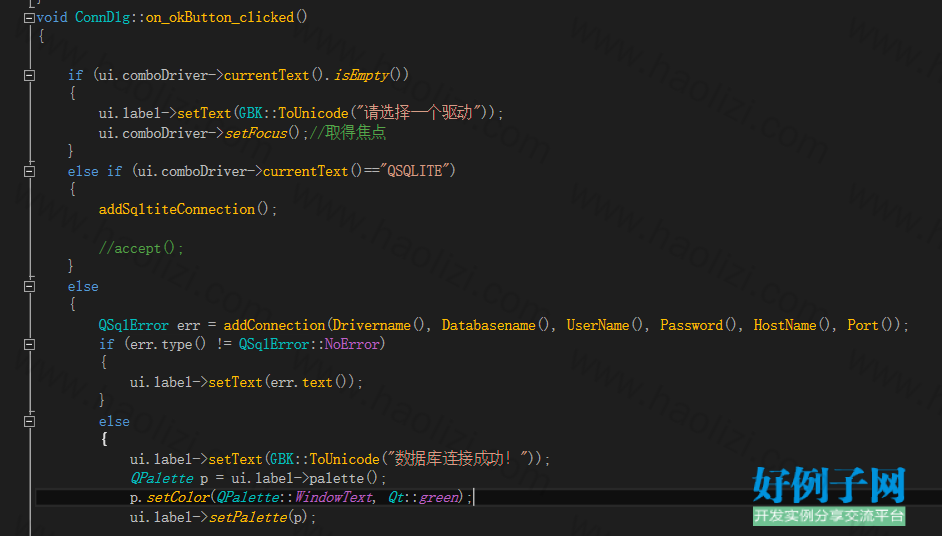Click the QSqlError type before err
942x536 pixels.
pos(133,325)
